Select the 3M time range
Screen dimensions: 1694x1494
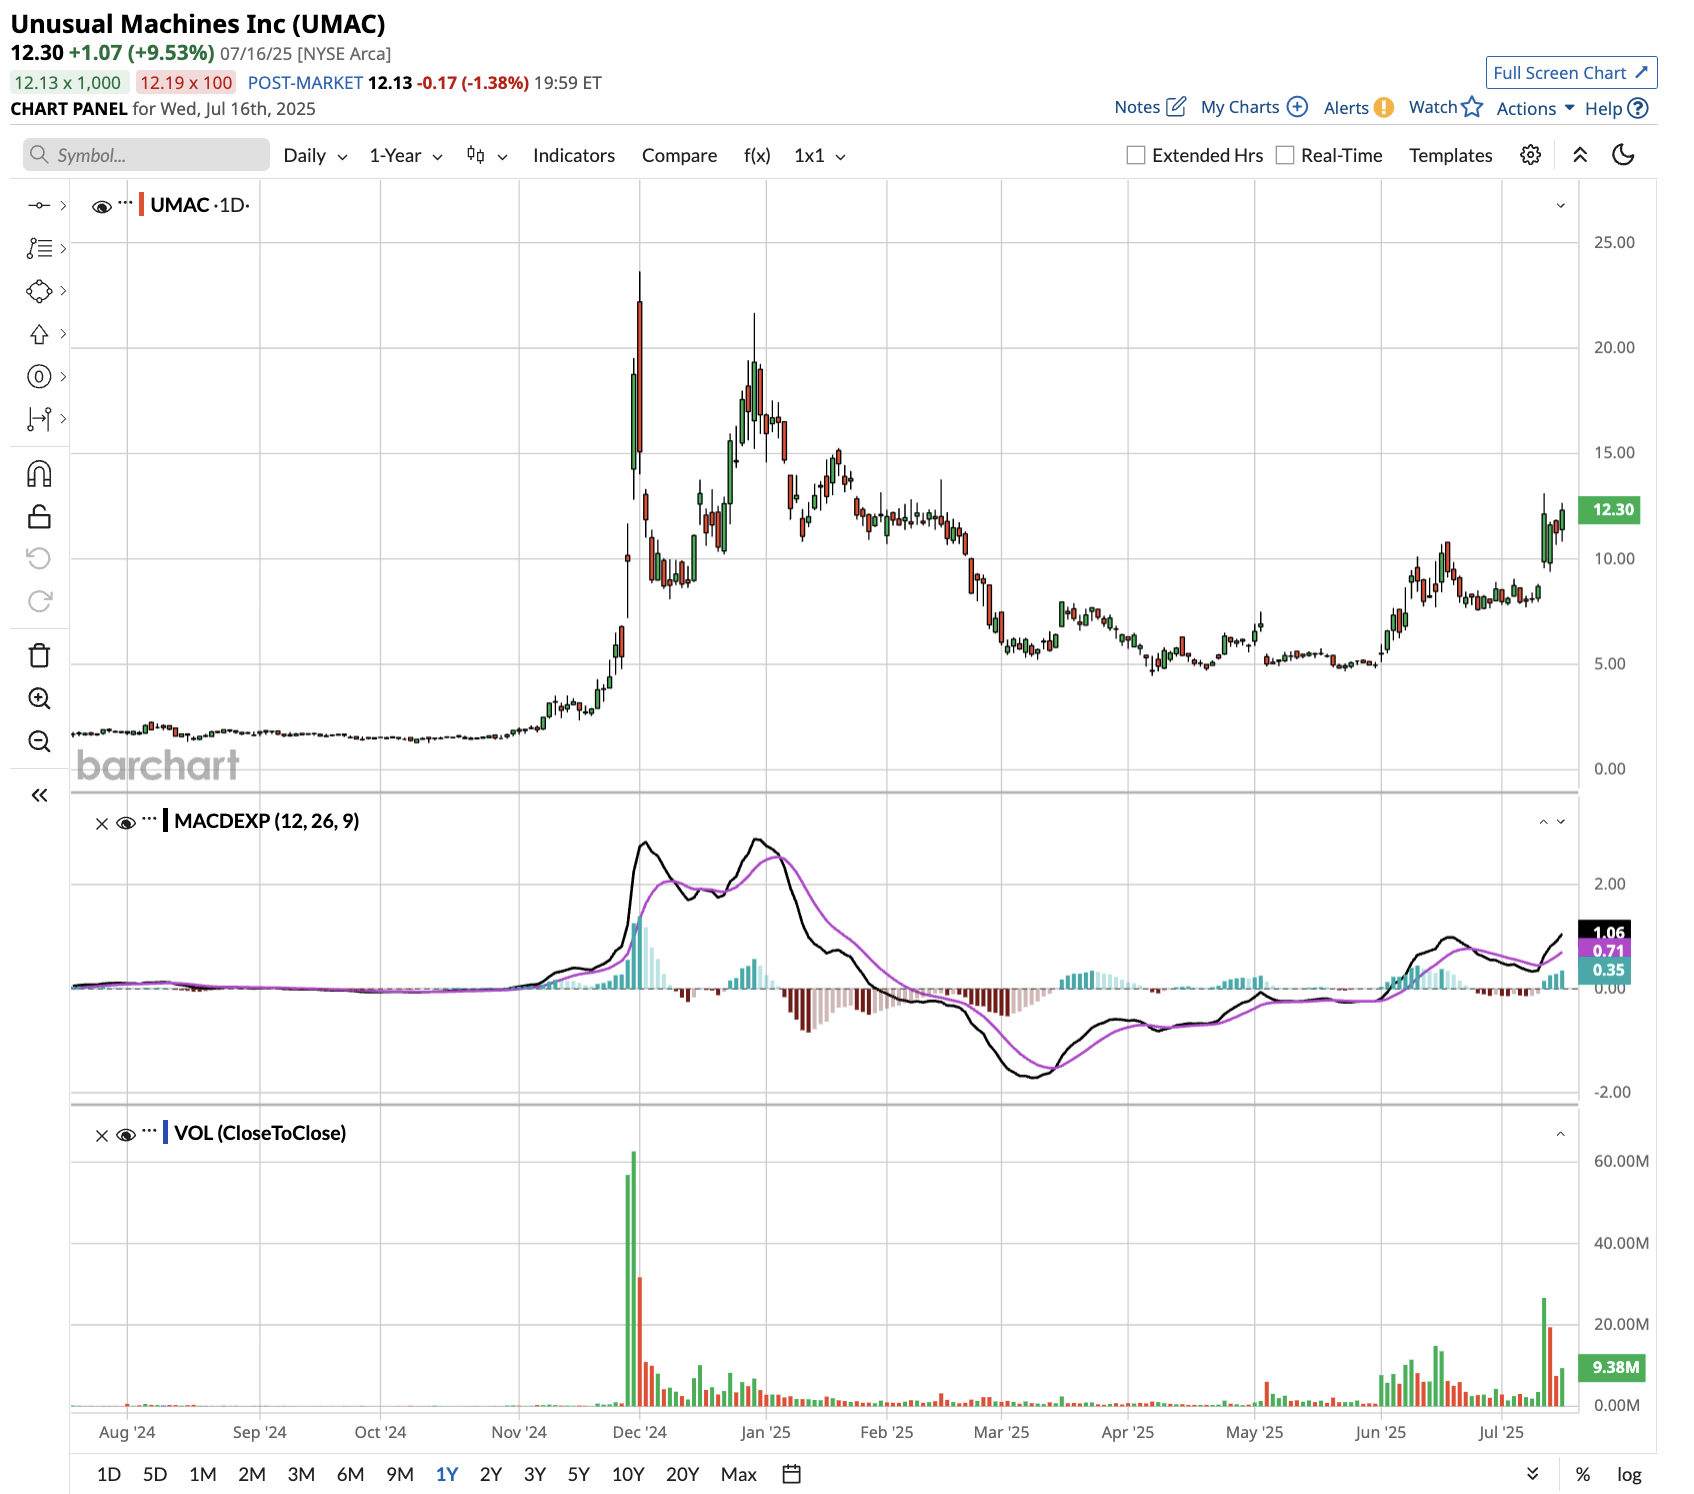point(301,1474)
